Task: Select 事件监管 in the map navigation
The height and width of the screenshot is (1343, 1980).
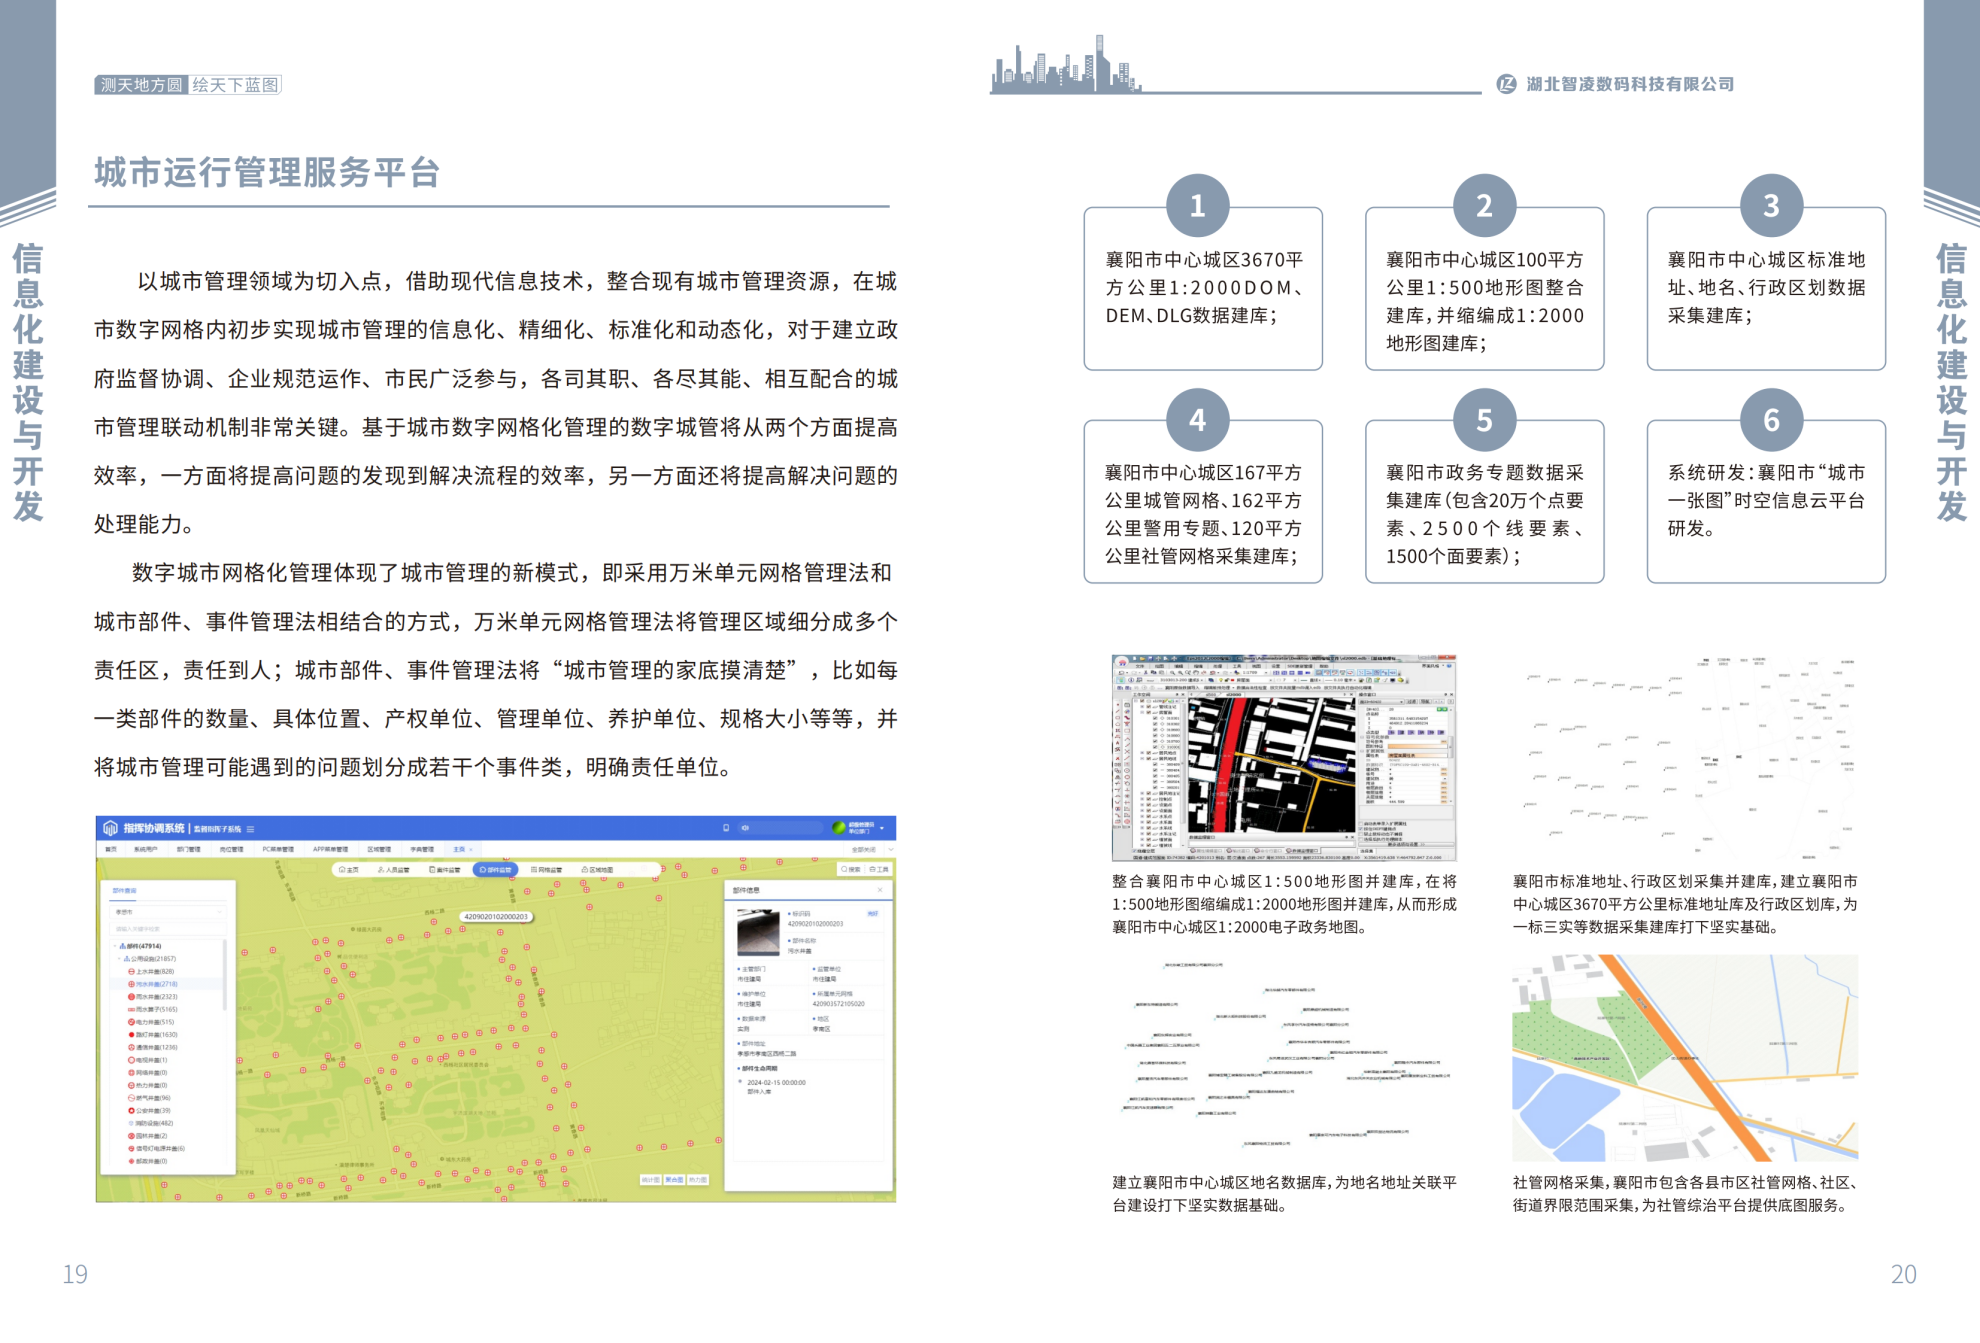Action: [x=445, y=870]
